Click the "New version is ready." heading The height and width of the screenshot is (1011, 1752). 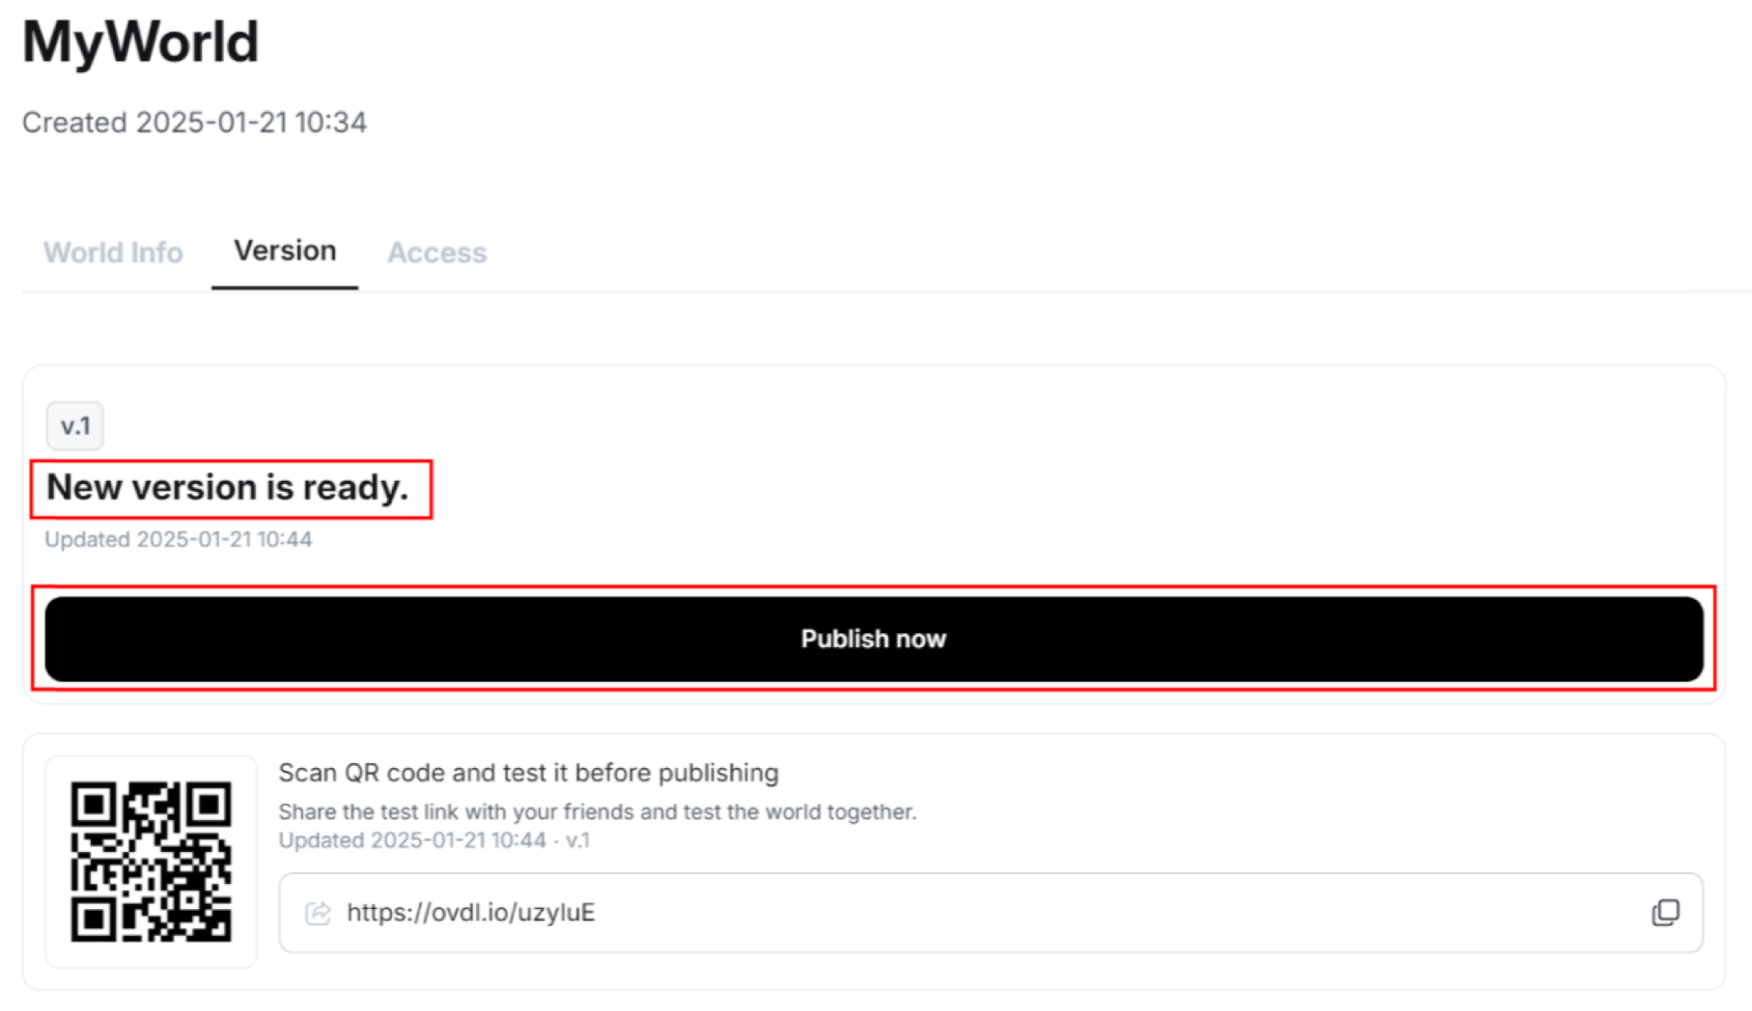click(x=228, y=487)
